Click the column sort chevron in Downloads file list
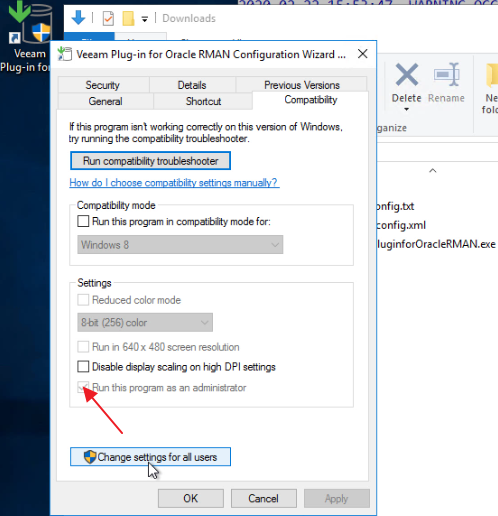The width and height of the screenshot is (498, 516). click(x=433, y=171)
